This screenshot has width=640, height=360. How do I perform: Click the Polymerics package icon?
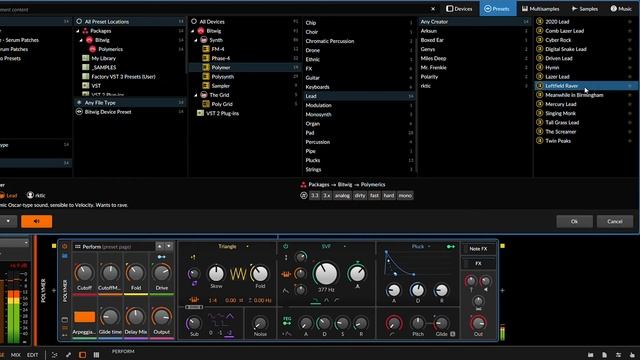tap(93, 49)
